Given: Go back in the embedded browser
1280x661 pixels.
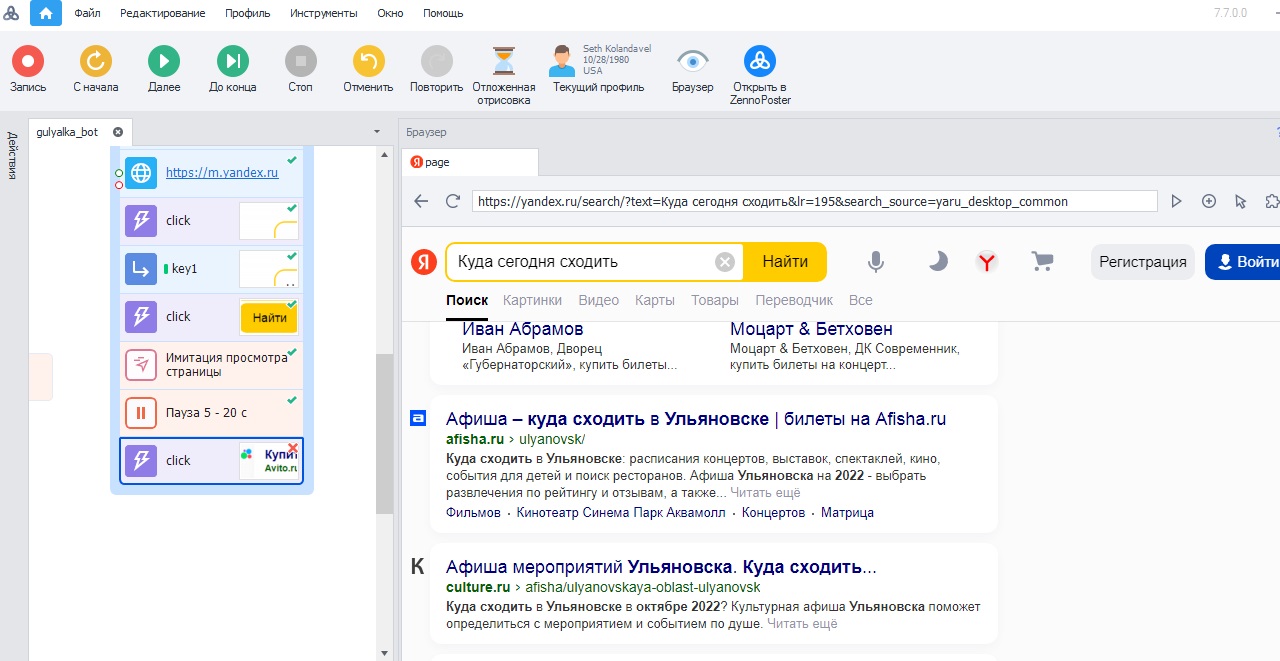Looking at the screenshot, I should pos(421,201).
